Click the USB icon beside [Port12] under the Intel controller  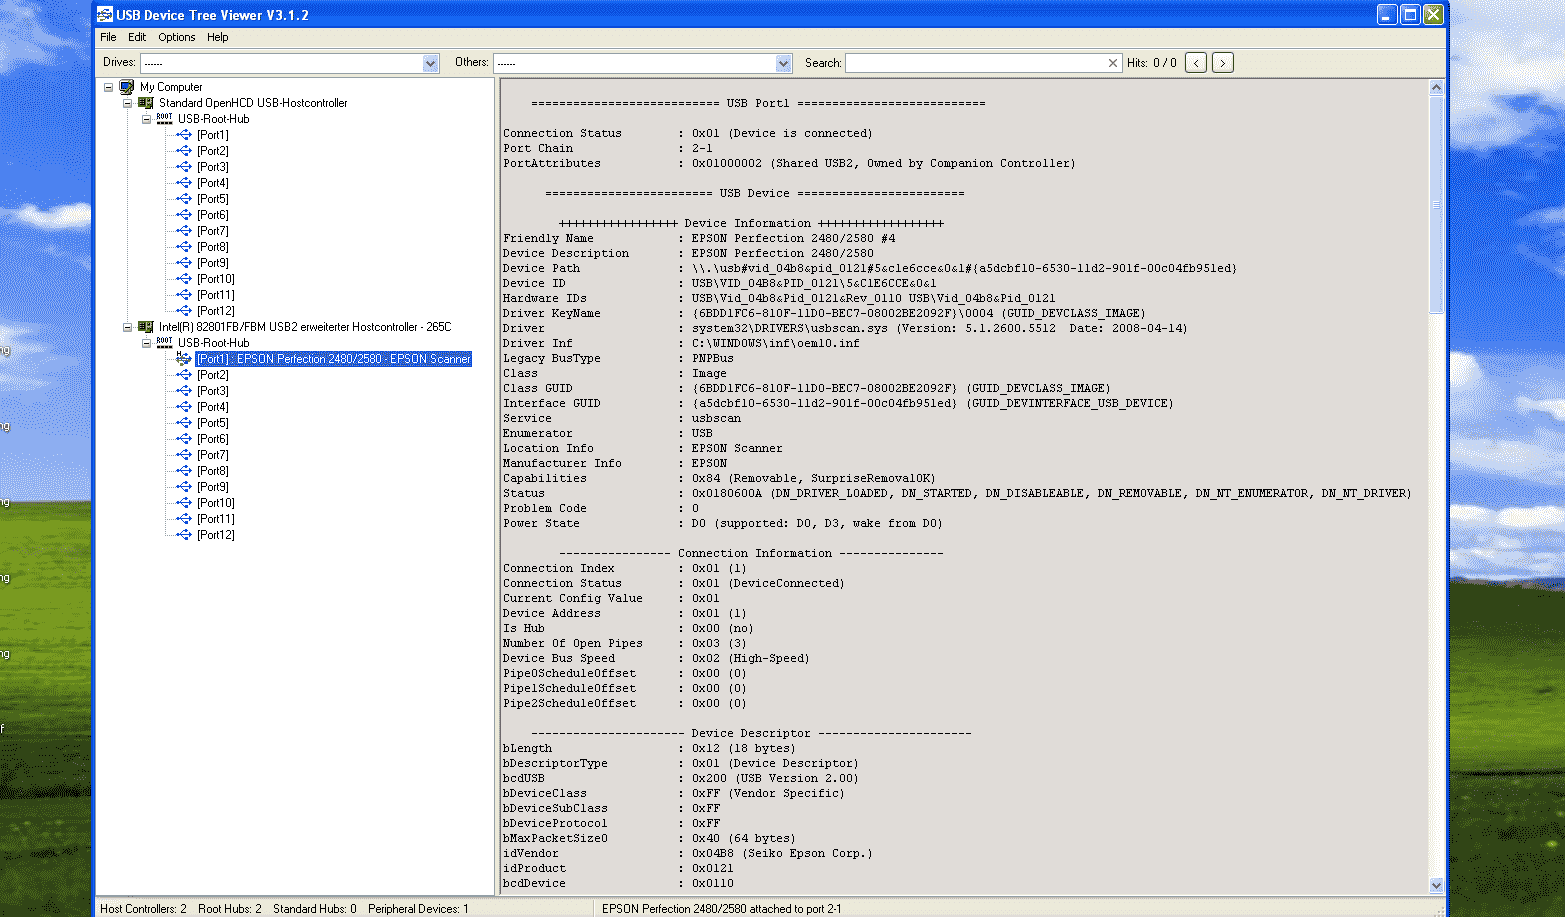coord(184,535)
